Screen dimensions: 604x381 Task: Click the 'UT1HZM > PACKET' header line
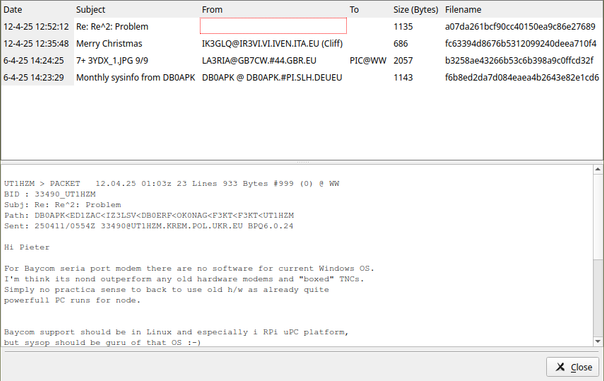pos(171,183)
